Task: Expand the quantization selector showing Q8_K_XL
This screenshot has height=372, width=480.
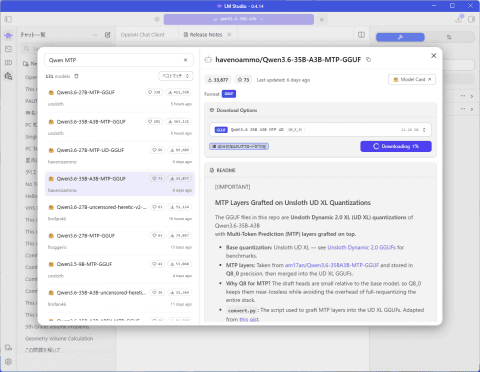Action: point(320,130)
